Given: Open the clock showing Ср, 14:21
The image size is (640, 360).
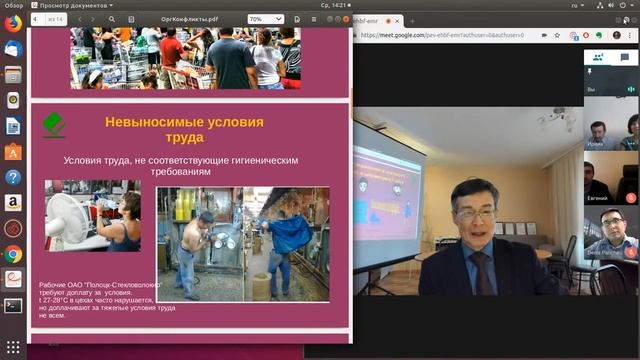Looking at the screenshot, I should (x=335, y=5).
